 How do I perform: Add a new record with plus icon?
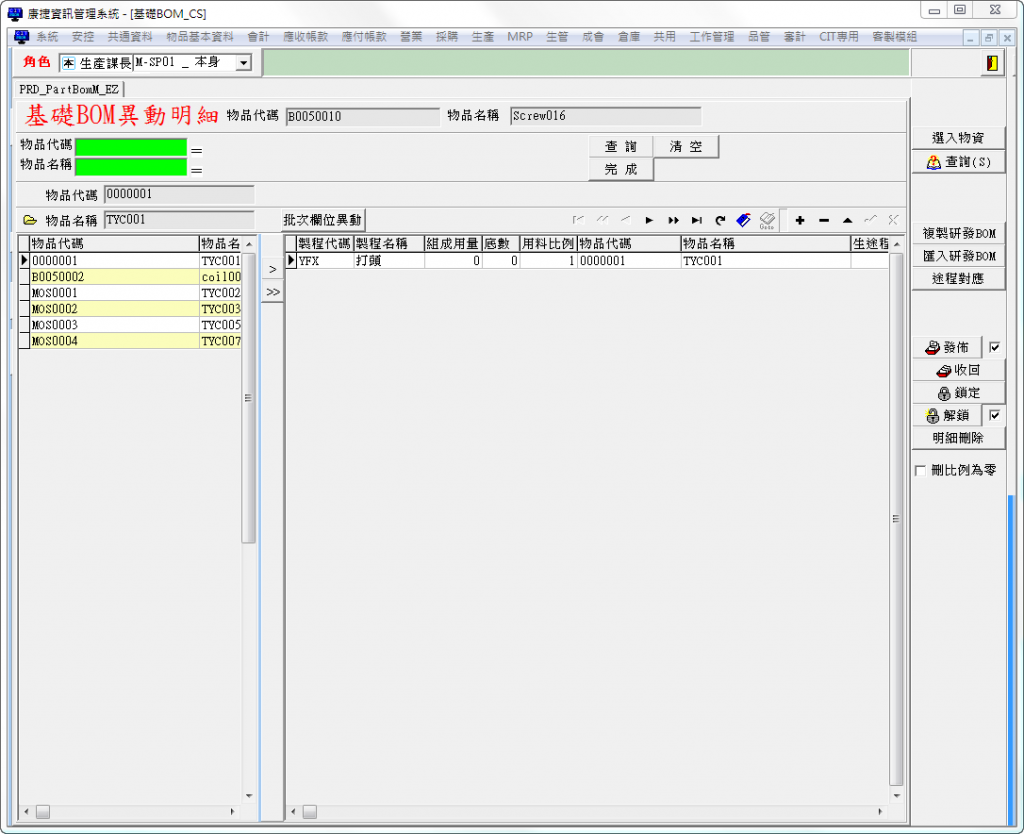(800, 220)
